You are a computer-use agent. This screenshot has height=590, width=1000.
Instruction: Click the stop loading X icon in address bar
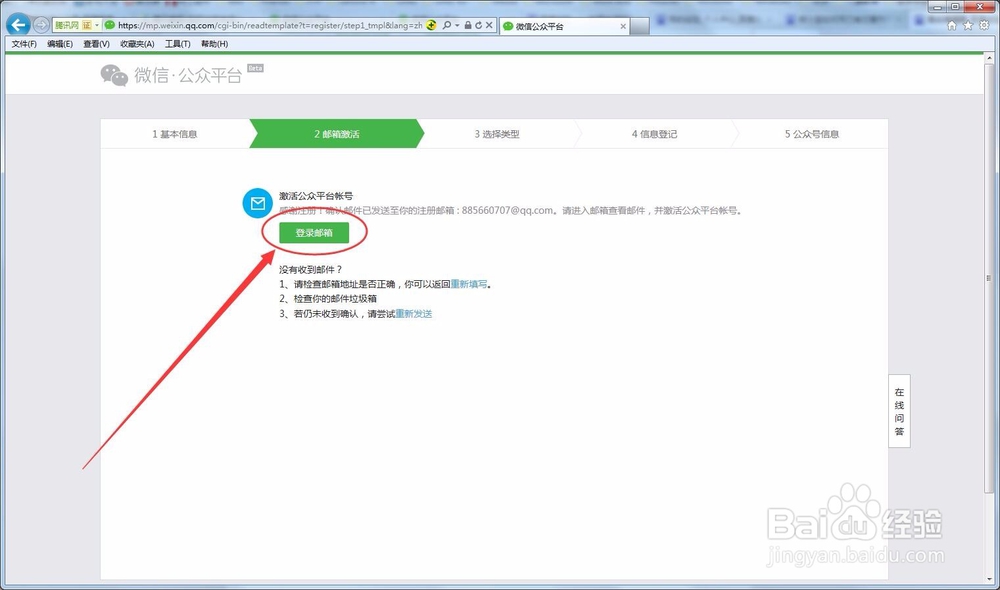click(x=489, y=26)
